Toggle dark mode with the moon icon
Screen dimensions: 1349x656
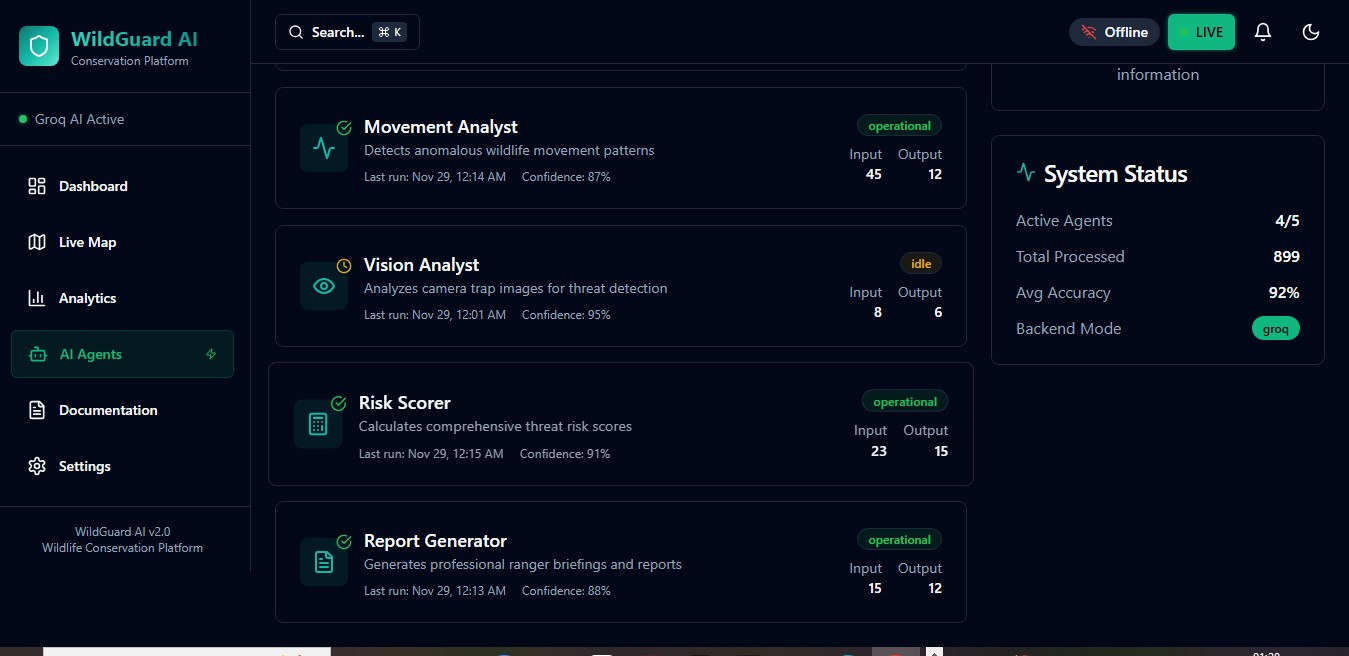(1311, 32)
